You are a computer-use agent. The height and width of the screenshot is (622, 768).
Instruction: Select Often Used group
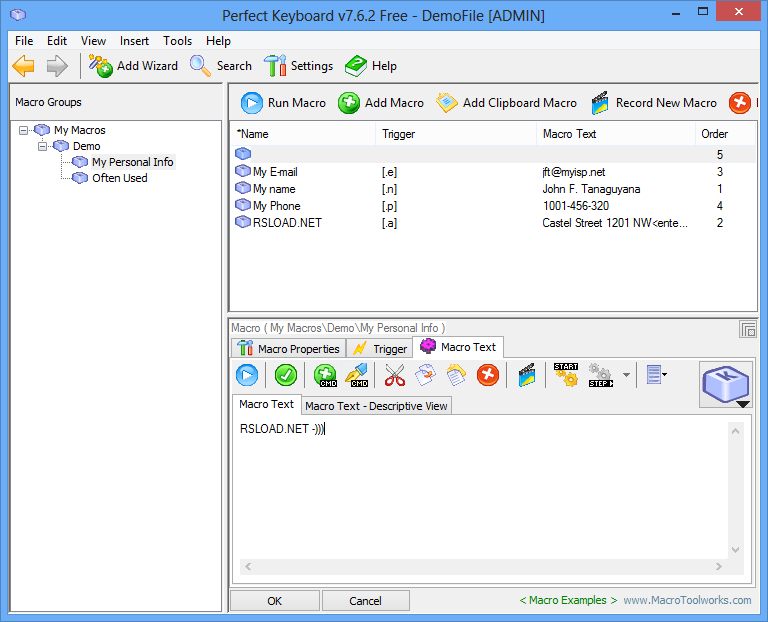(120, 178)
